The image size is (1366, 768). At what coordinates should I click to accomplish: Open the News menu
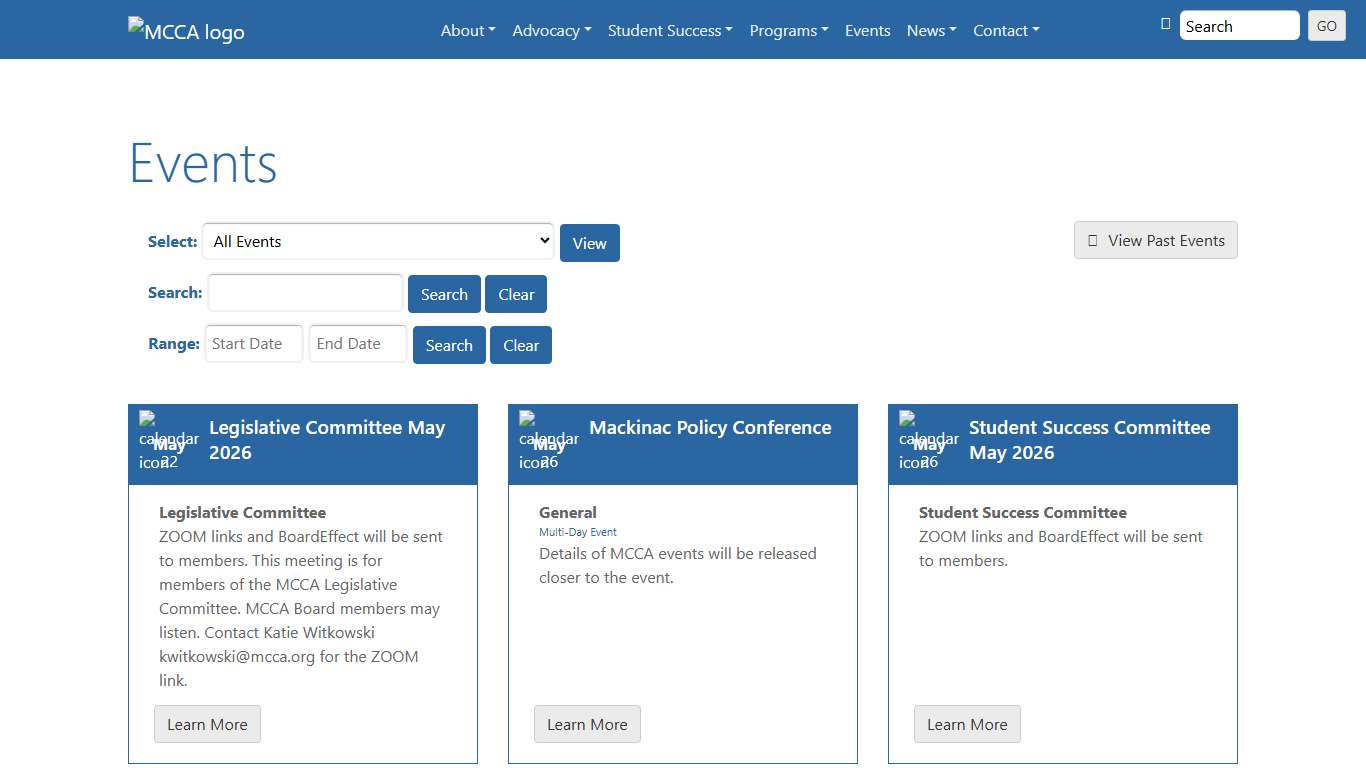tap(931, 30)
